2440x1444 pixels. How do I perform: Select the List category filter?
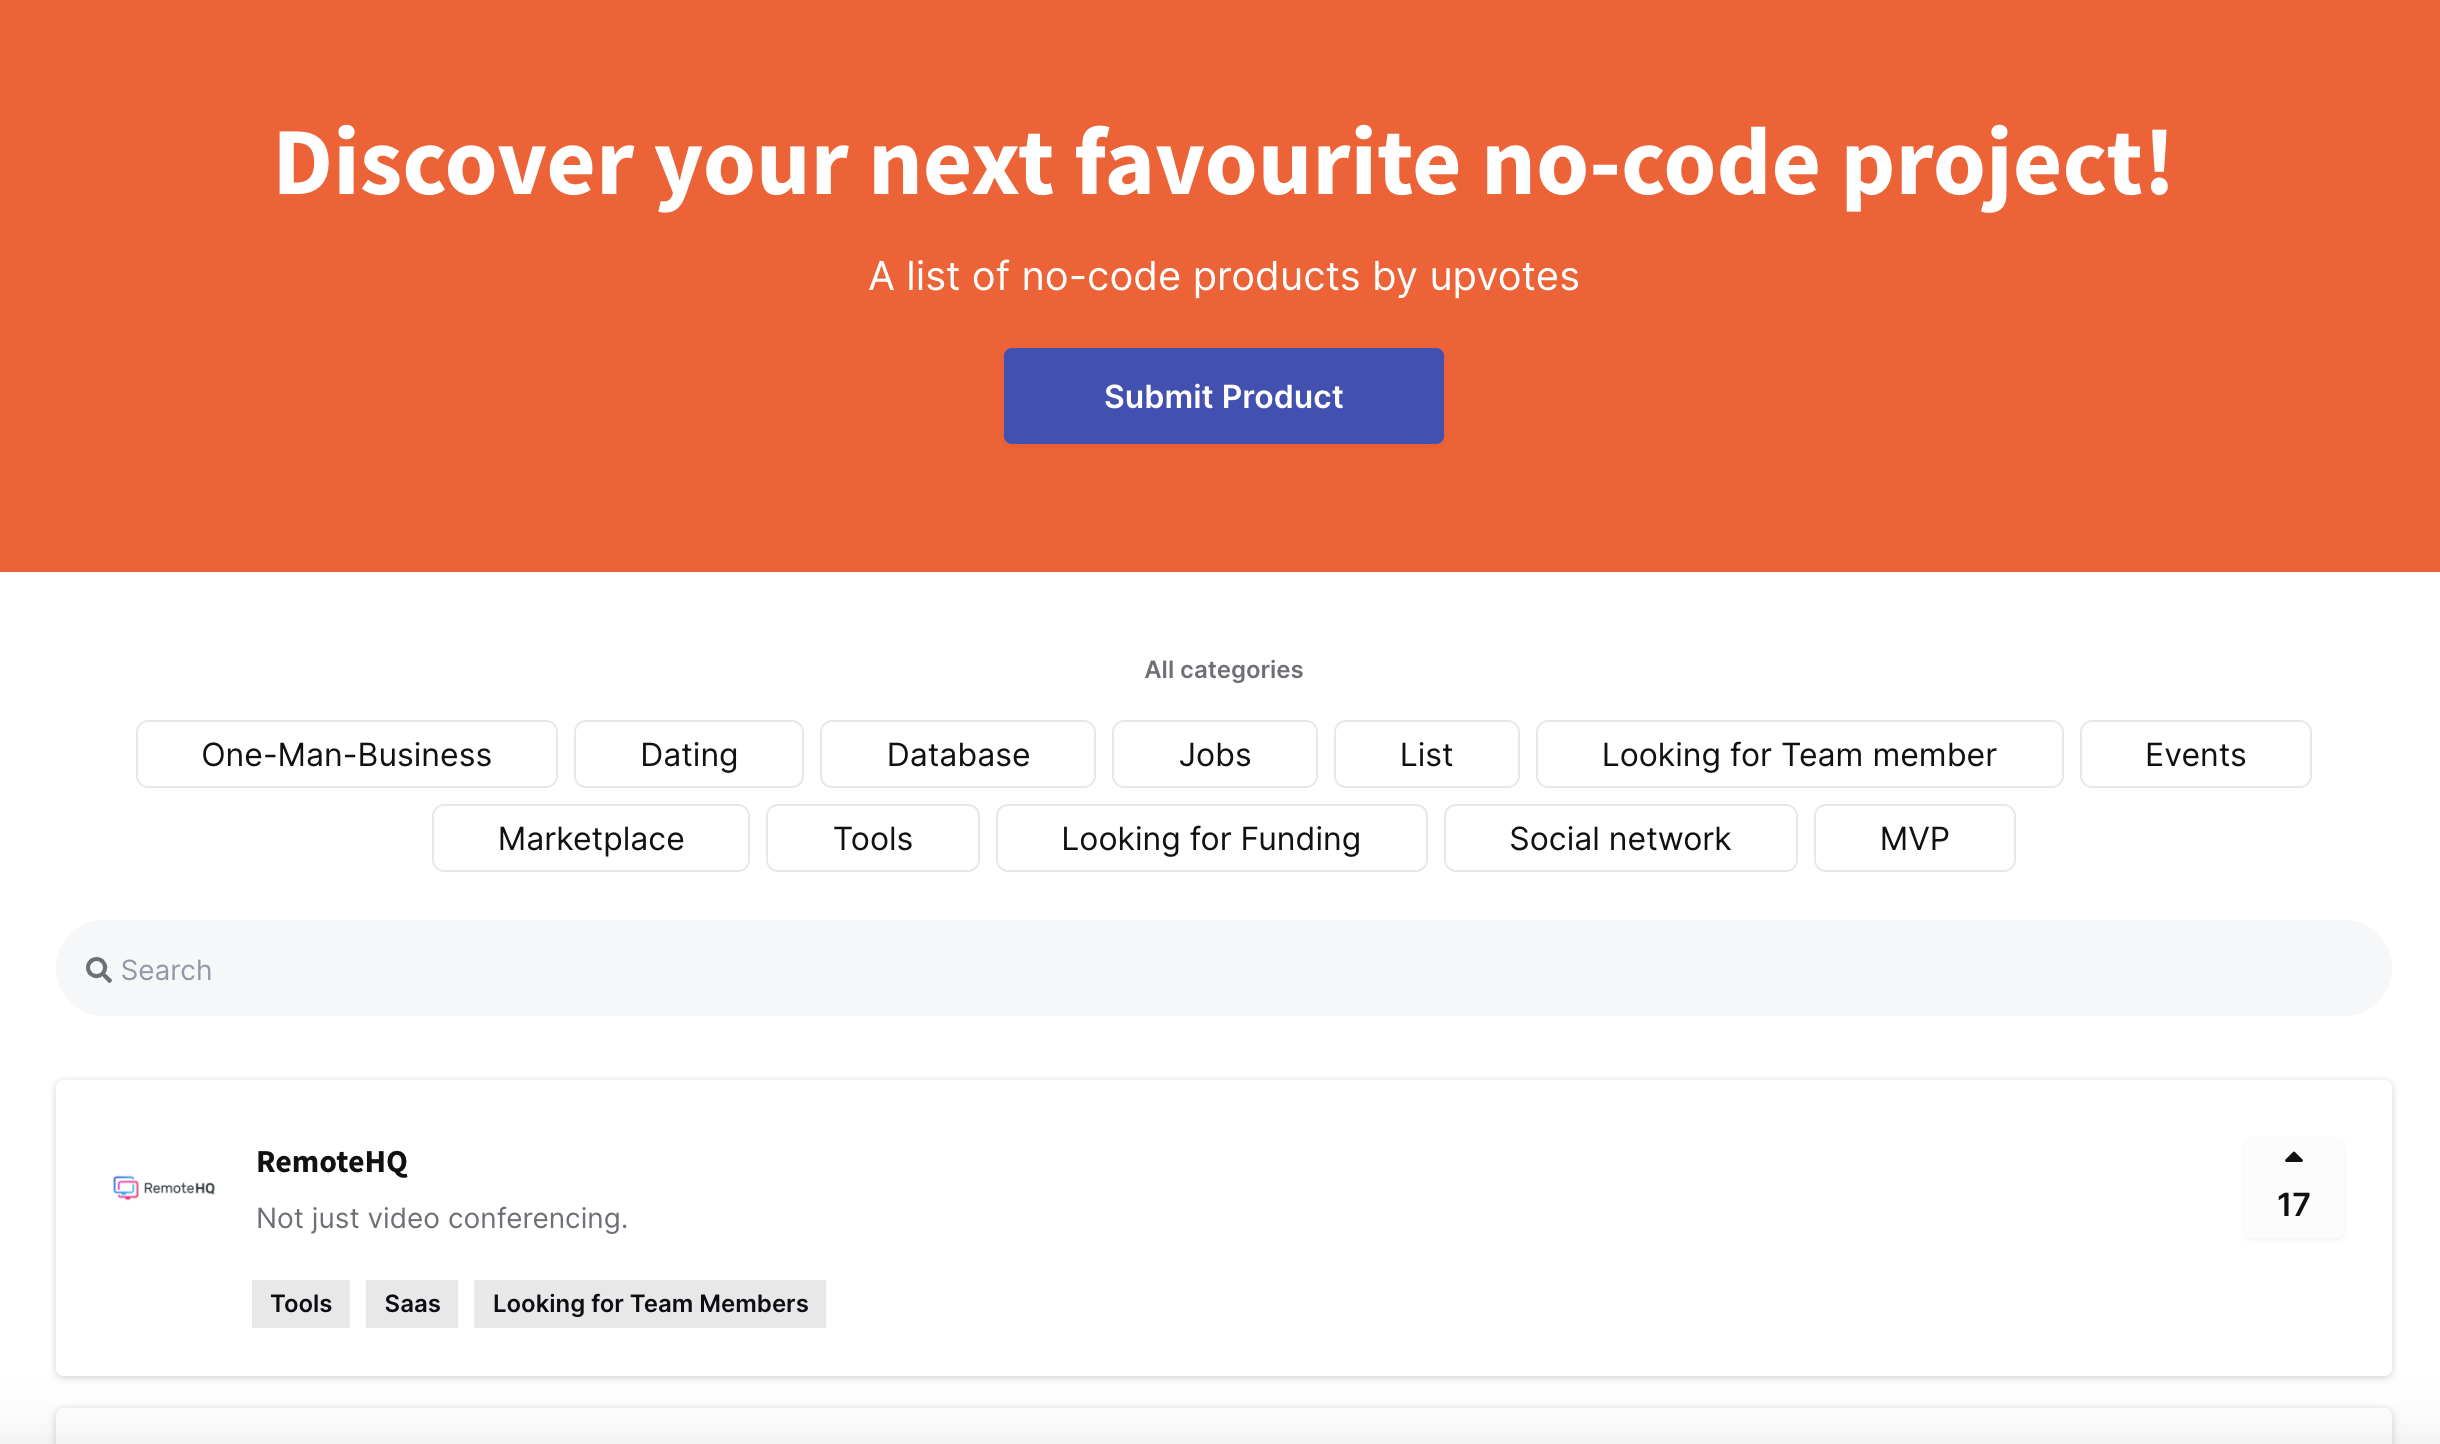(1425, 753)
